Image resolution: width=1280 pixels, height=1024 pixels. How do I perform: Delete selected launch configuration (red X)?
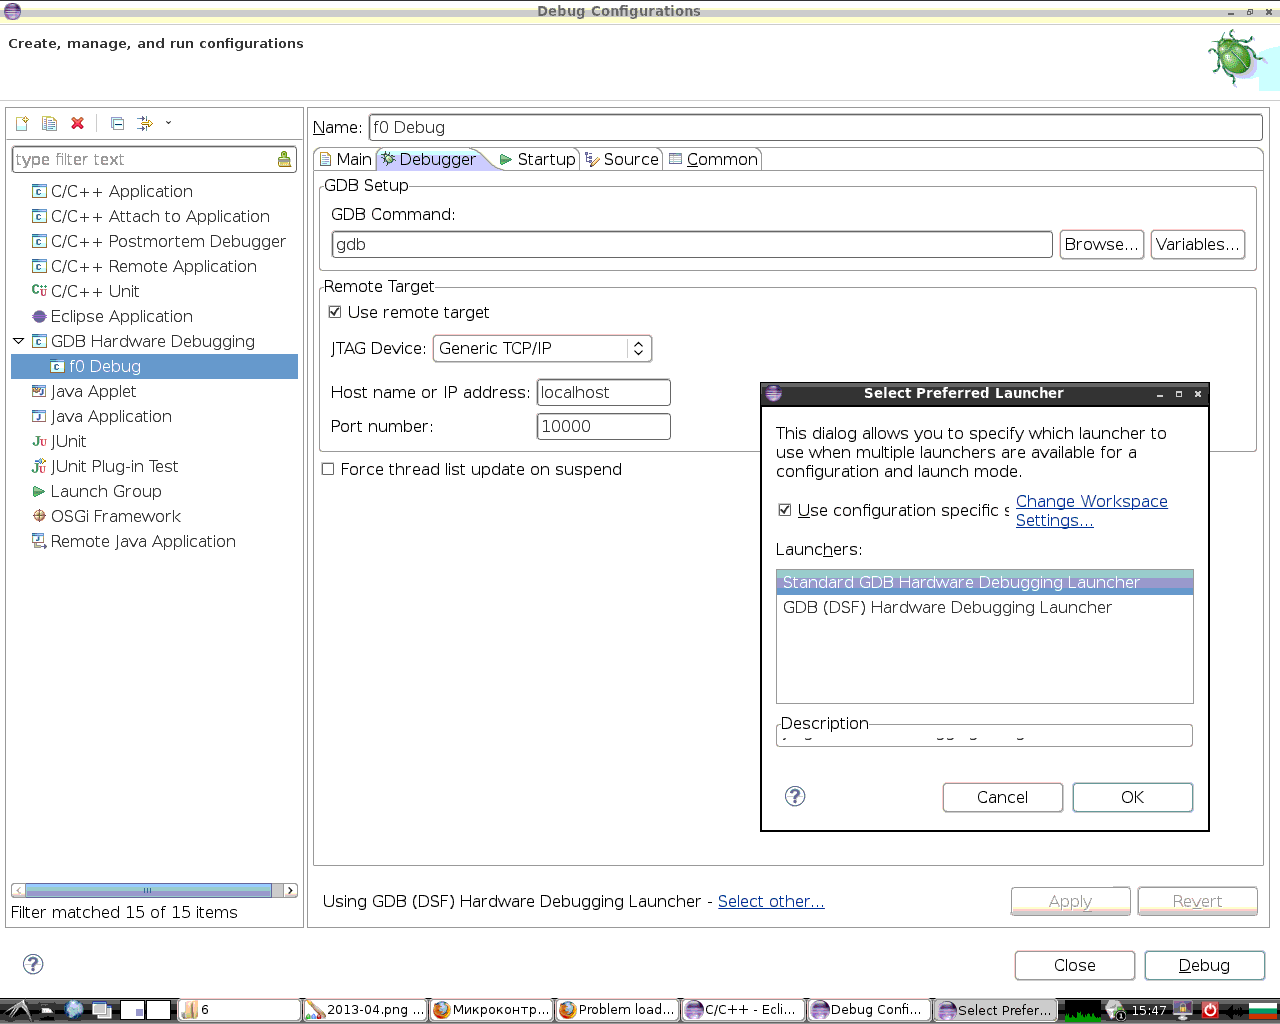pyautogui.click(x=77, y=123)
